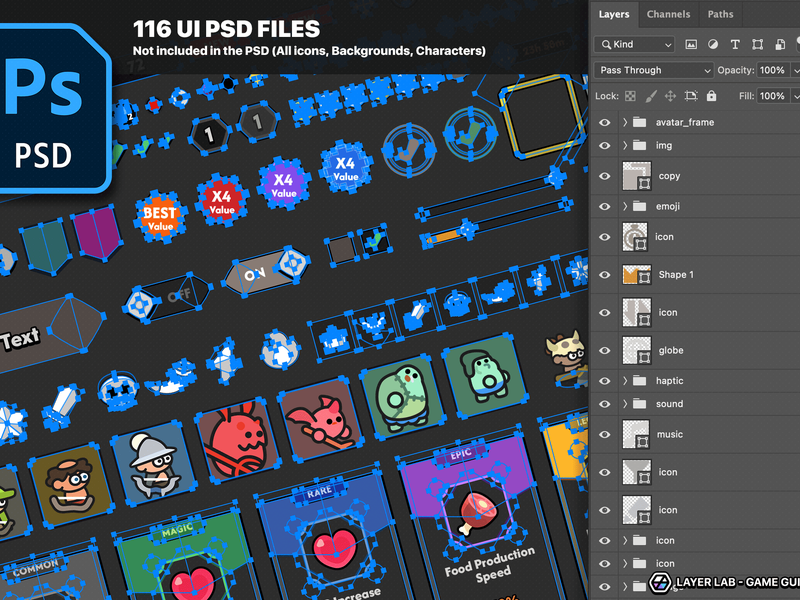Expand the haptic group
Viewport: 800px width, 600px height.
click(x=624, y=381)
